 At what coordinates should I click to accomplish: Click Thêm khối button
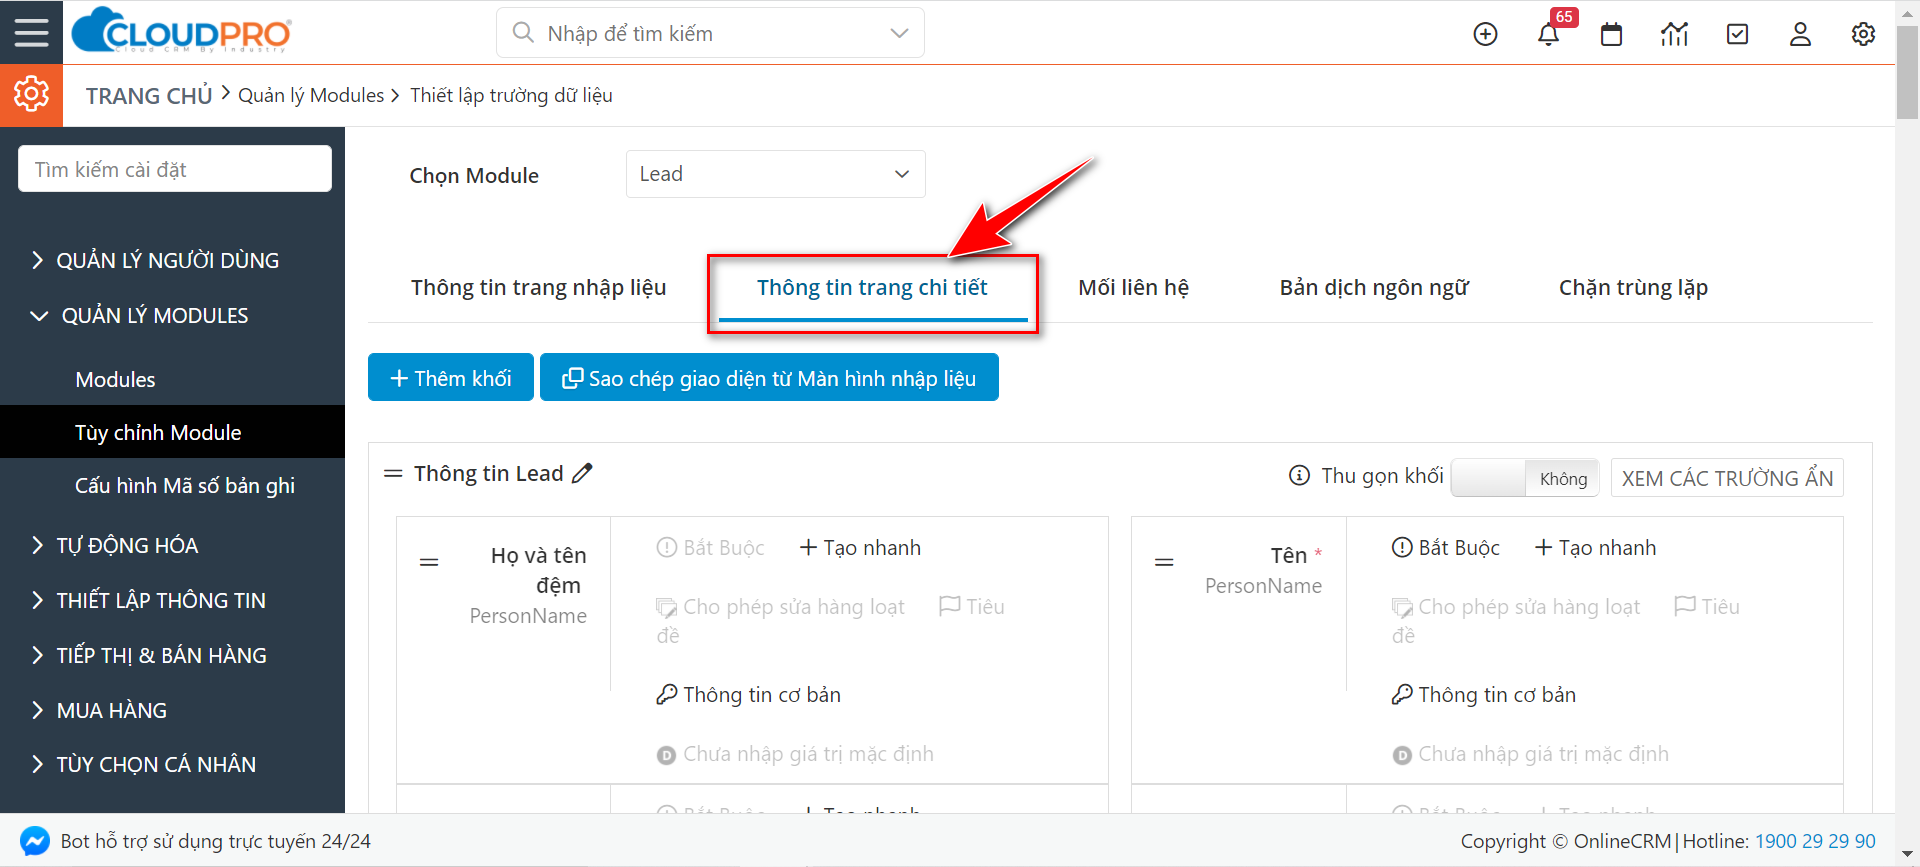pyautogui.click(x=451, y=377)
